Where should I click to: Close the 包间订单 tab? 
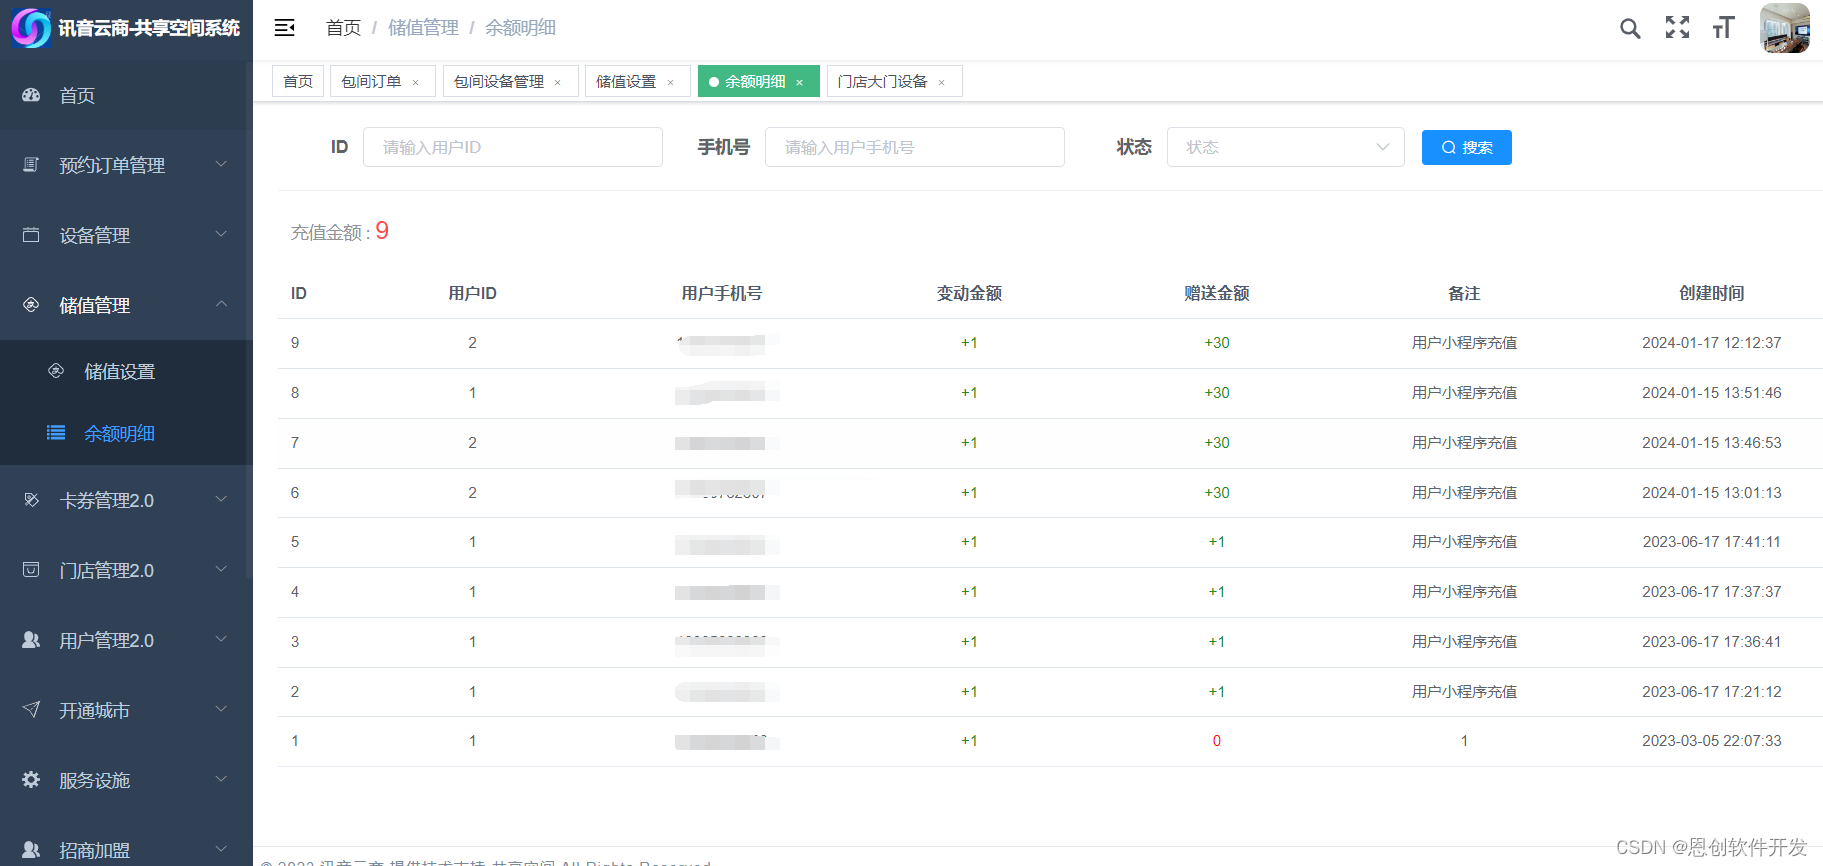pyautogui.click(x=416, y=82)
